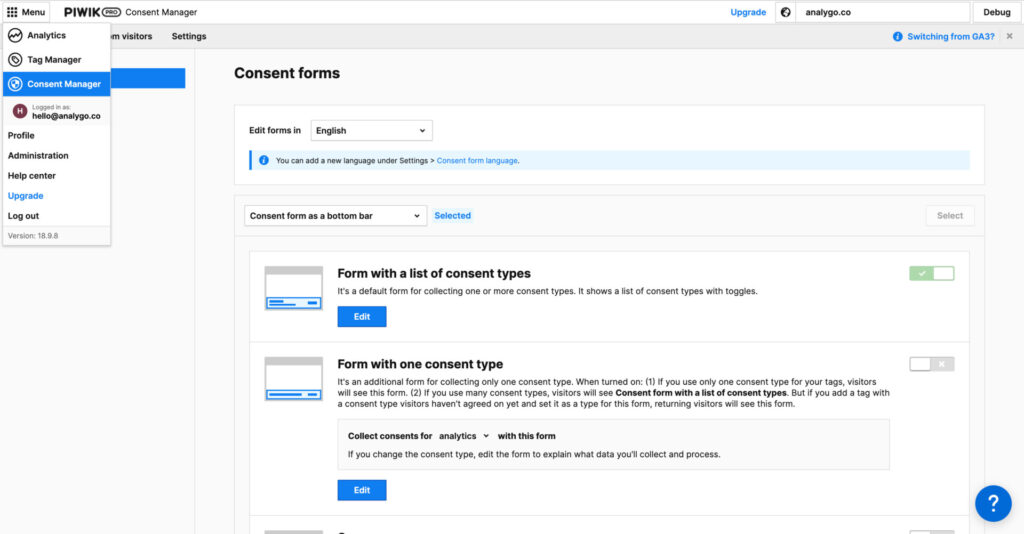Viewport: 1024px width, 534px height.
Task: Click the hello@analygo.co account text
Action: 67,116
